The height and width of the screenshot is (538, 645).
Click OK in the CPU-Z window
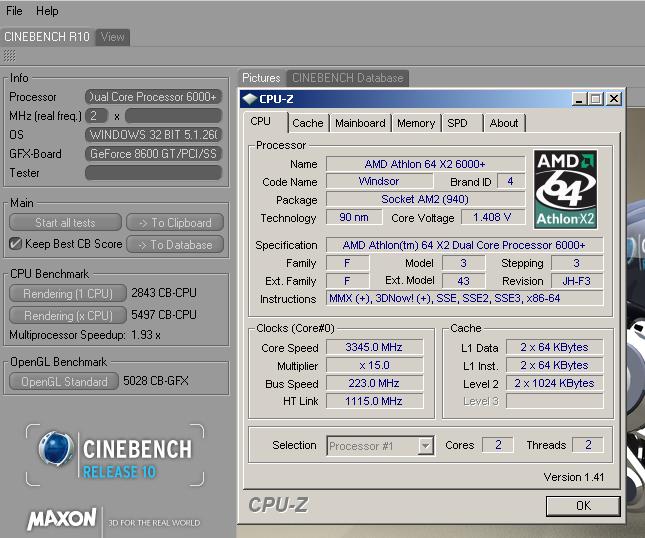click(x=583, y=506)
